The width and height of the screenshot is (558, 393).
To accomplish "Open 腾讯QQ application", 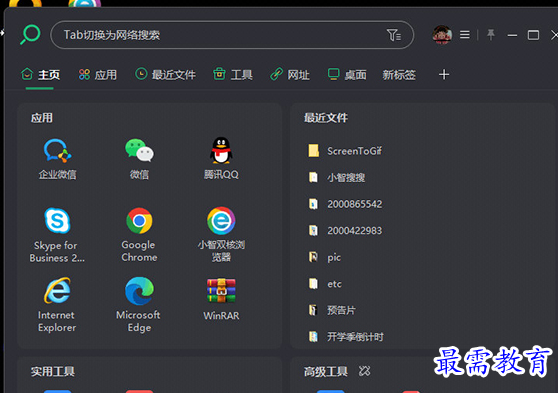I will (x=221, y=159).
